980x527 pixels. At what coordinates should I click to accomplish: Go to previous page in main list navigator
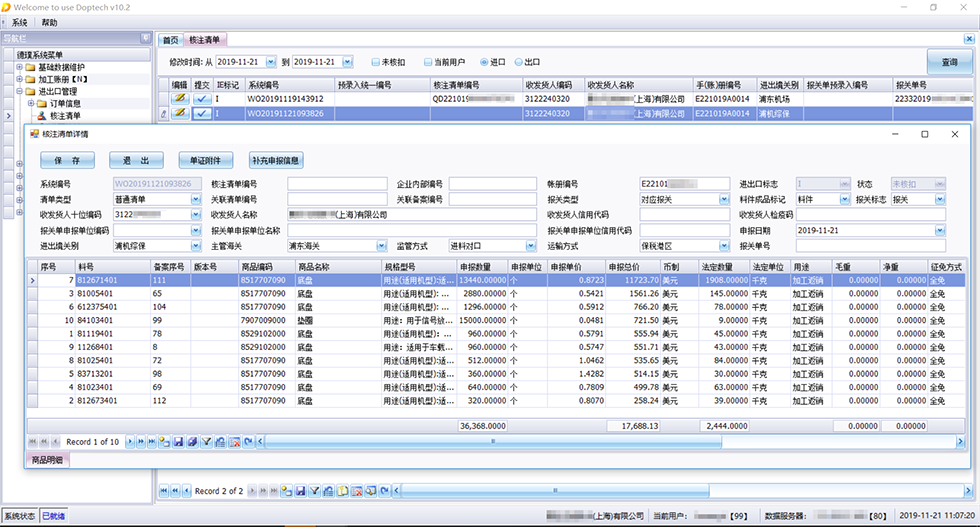(175, 491)
